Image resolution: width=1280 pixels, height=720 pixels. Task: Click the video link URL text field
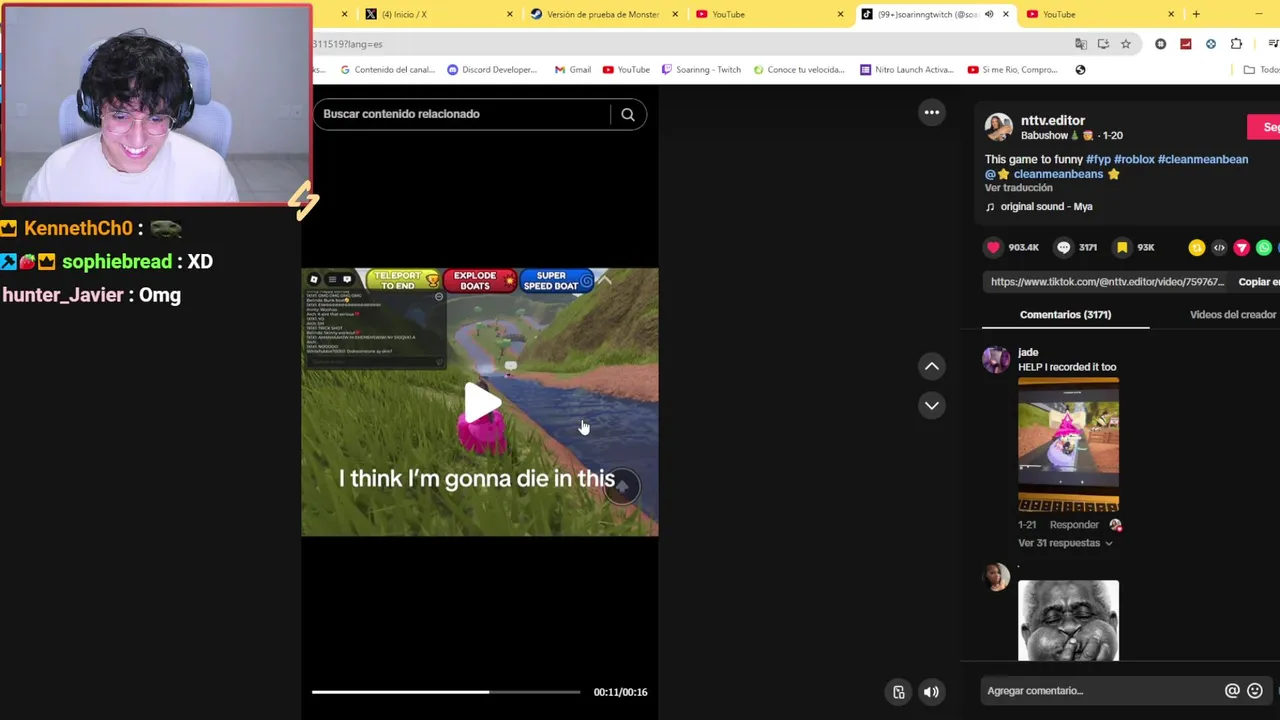pyautogui.click(x=1107, y=282)
